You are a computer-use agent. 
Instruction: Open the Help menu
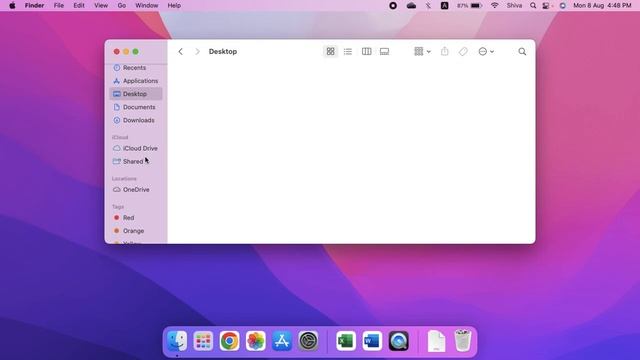(x=174, y=6)
